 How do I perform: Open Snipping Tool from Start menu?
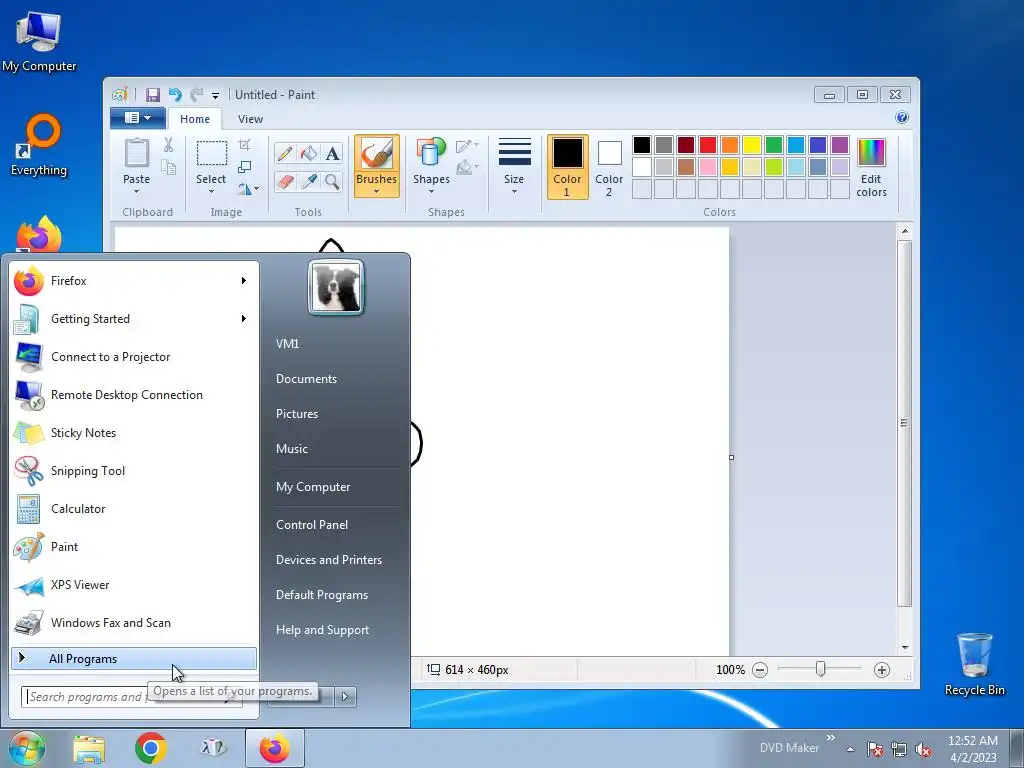134,471
